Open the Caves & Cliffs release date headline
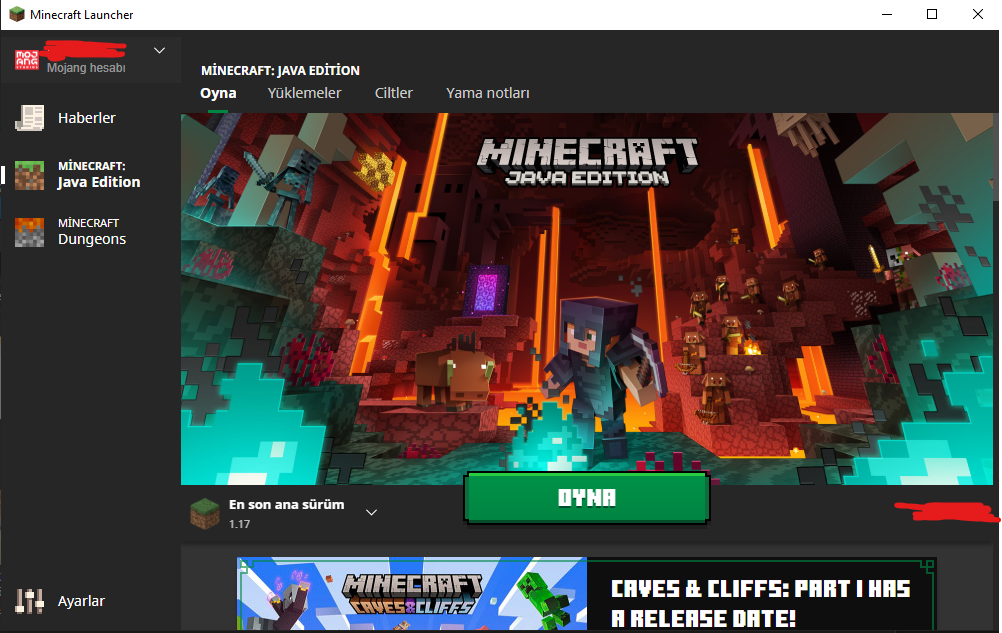 pyautogui.click(x=760, y=603)
